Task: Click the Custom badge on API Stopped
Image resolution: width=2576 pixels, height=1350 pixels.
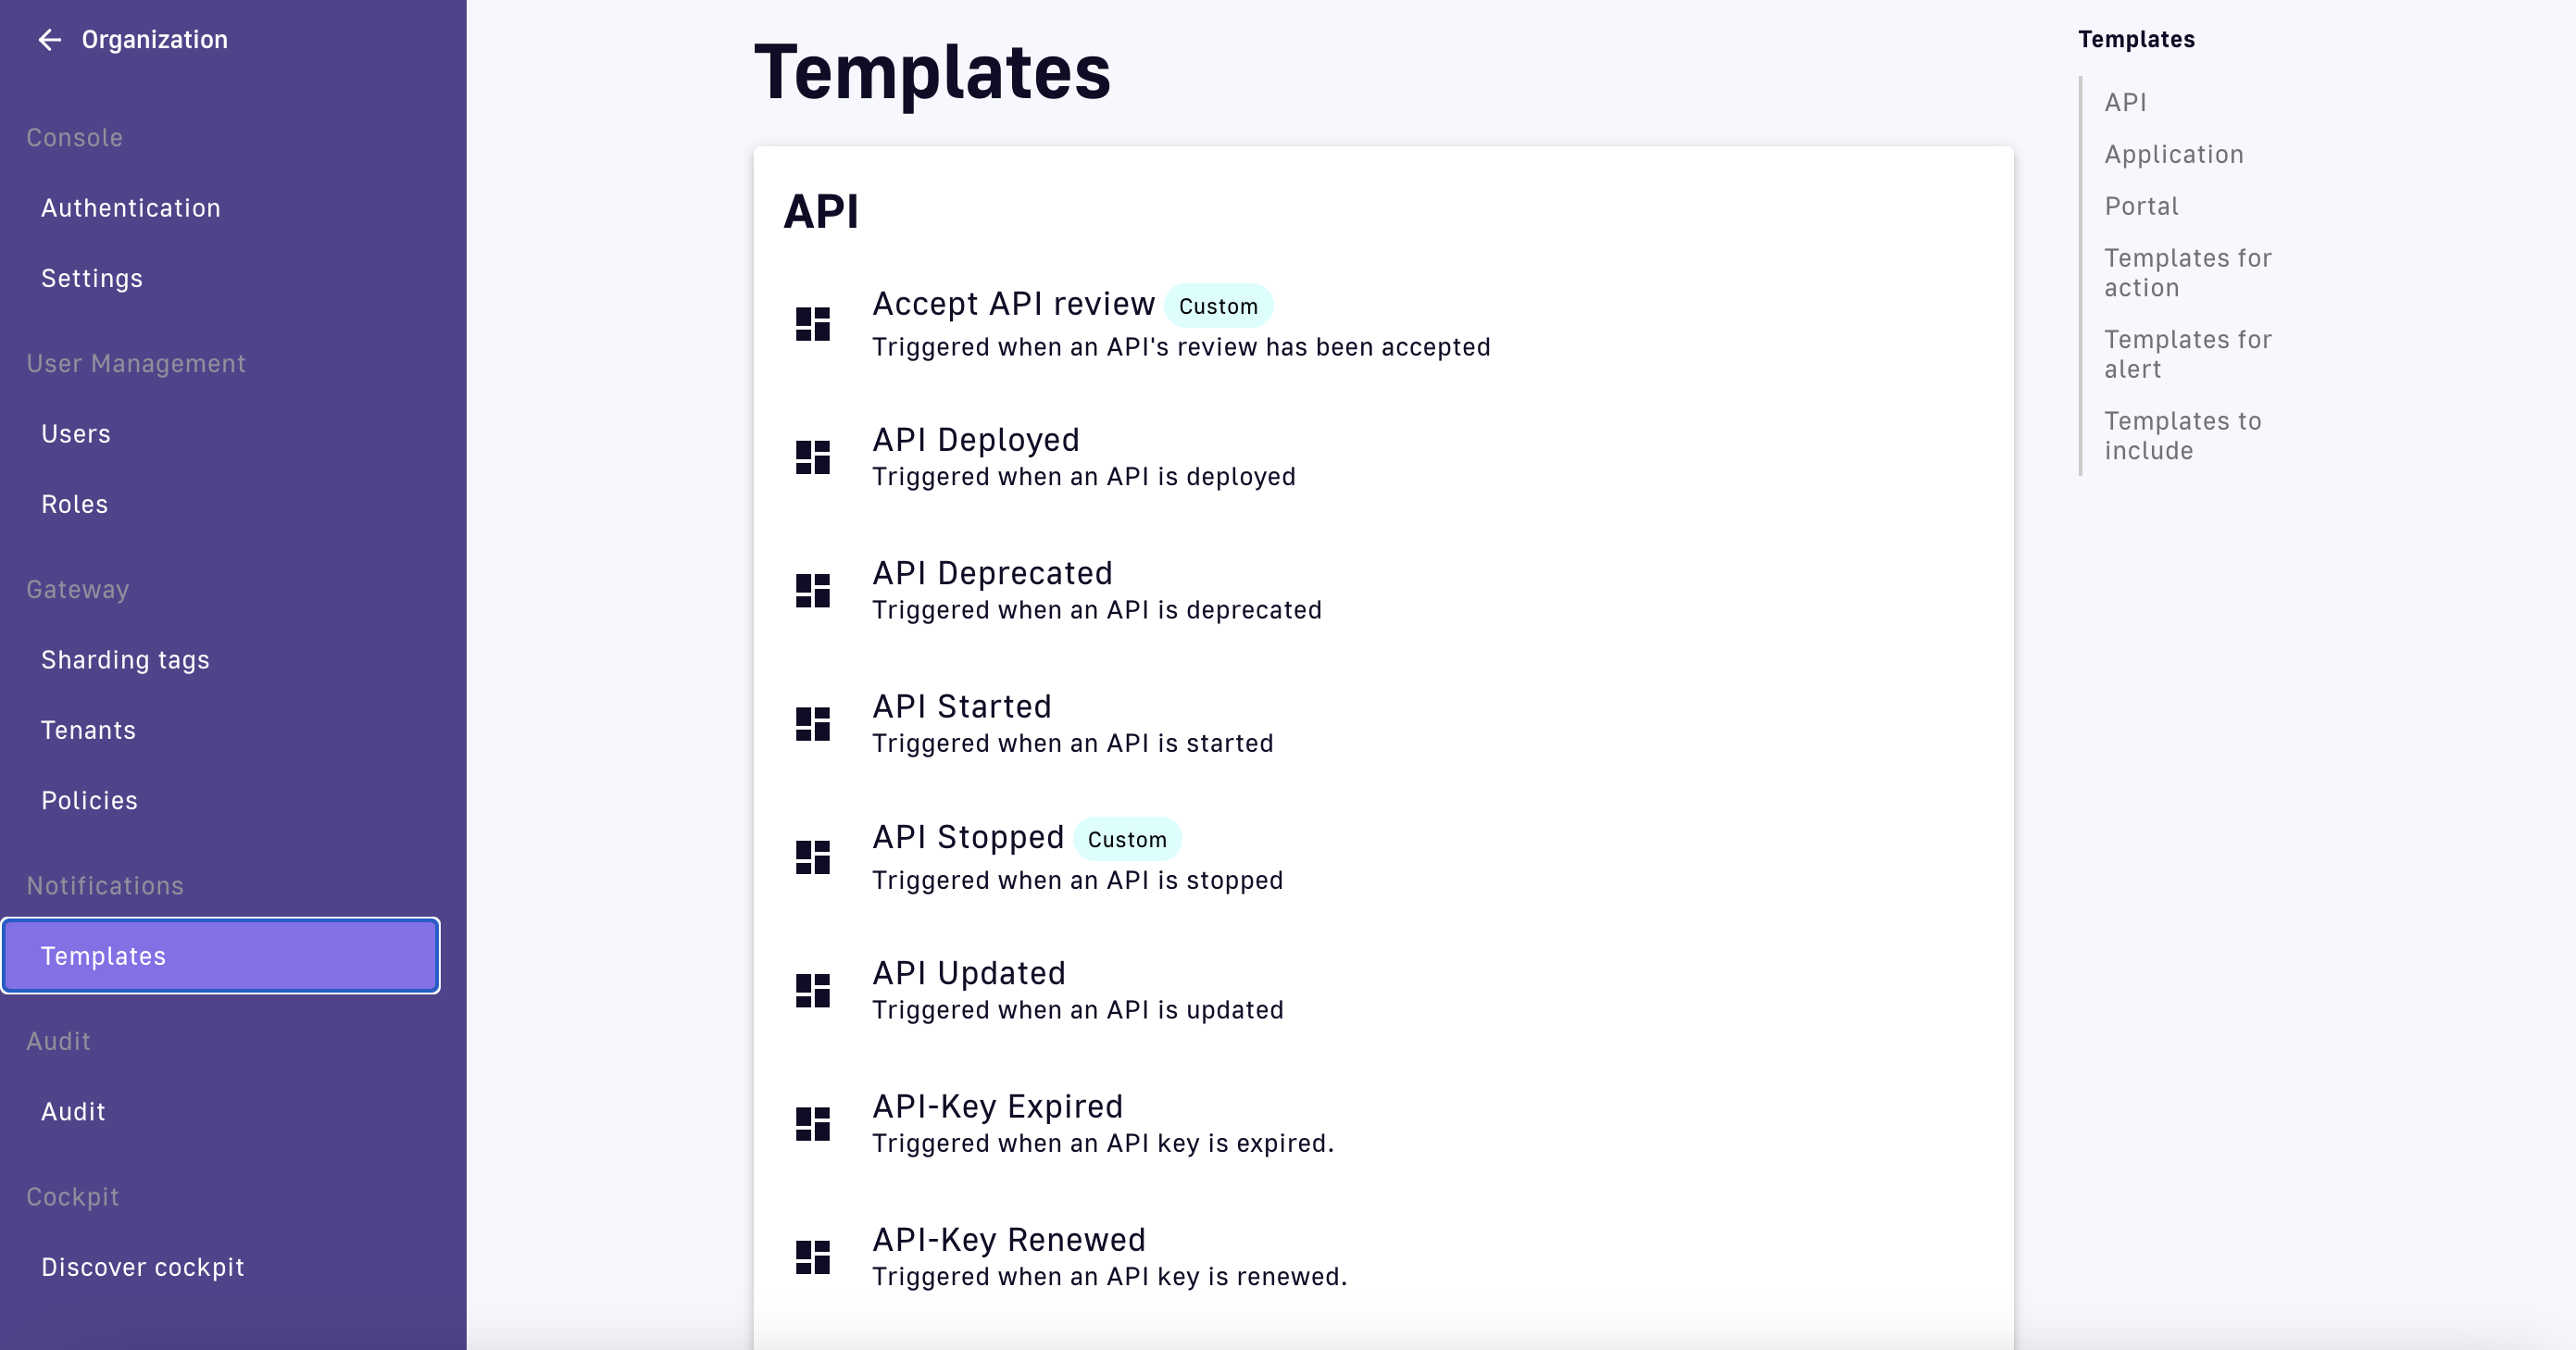Action: point(1127,840)
